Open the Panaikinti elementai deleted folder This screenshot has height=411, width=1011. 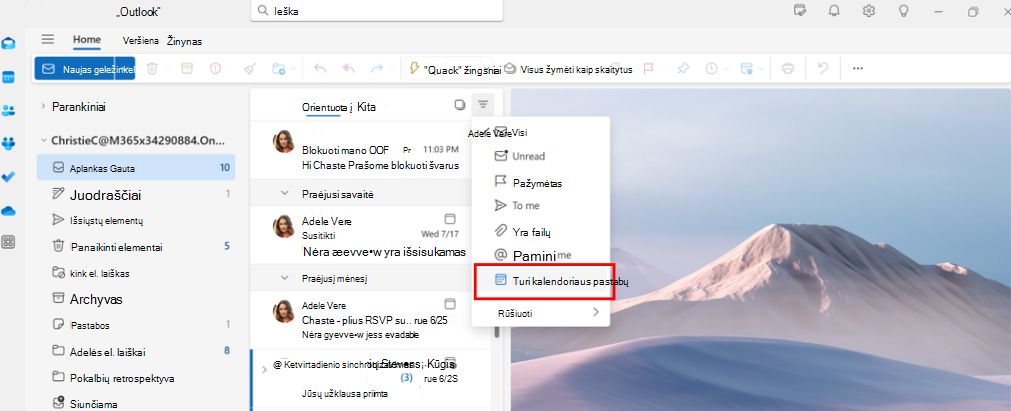(x=136, y=246)
